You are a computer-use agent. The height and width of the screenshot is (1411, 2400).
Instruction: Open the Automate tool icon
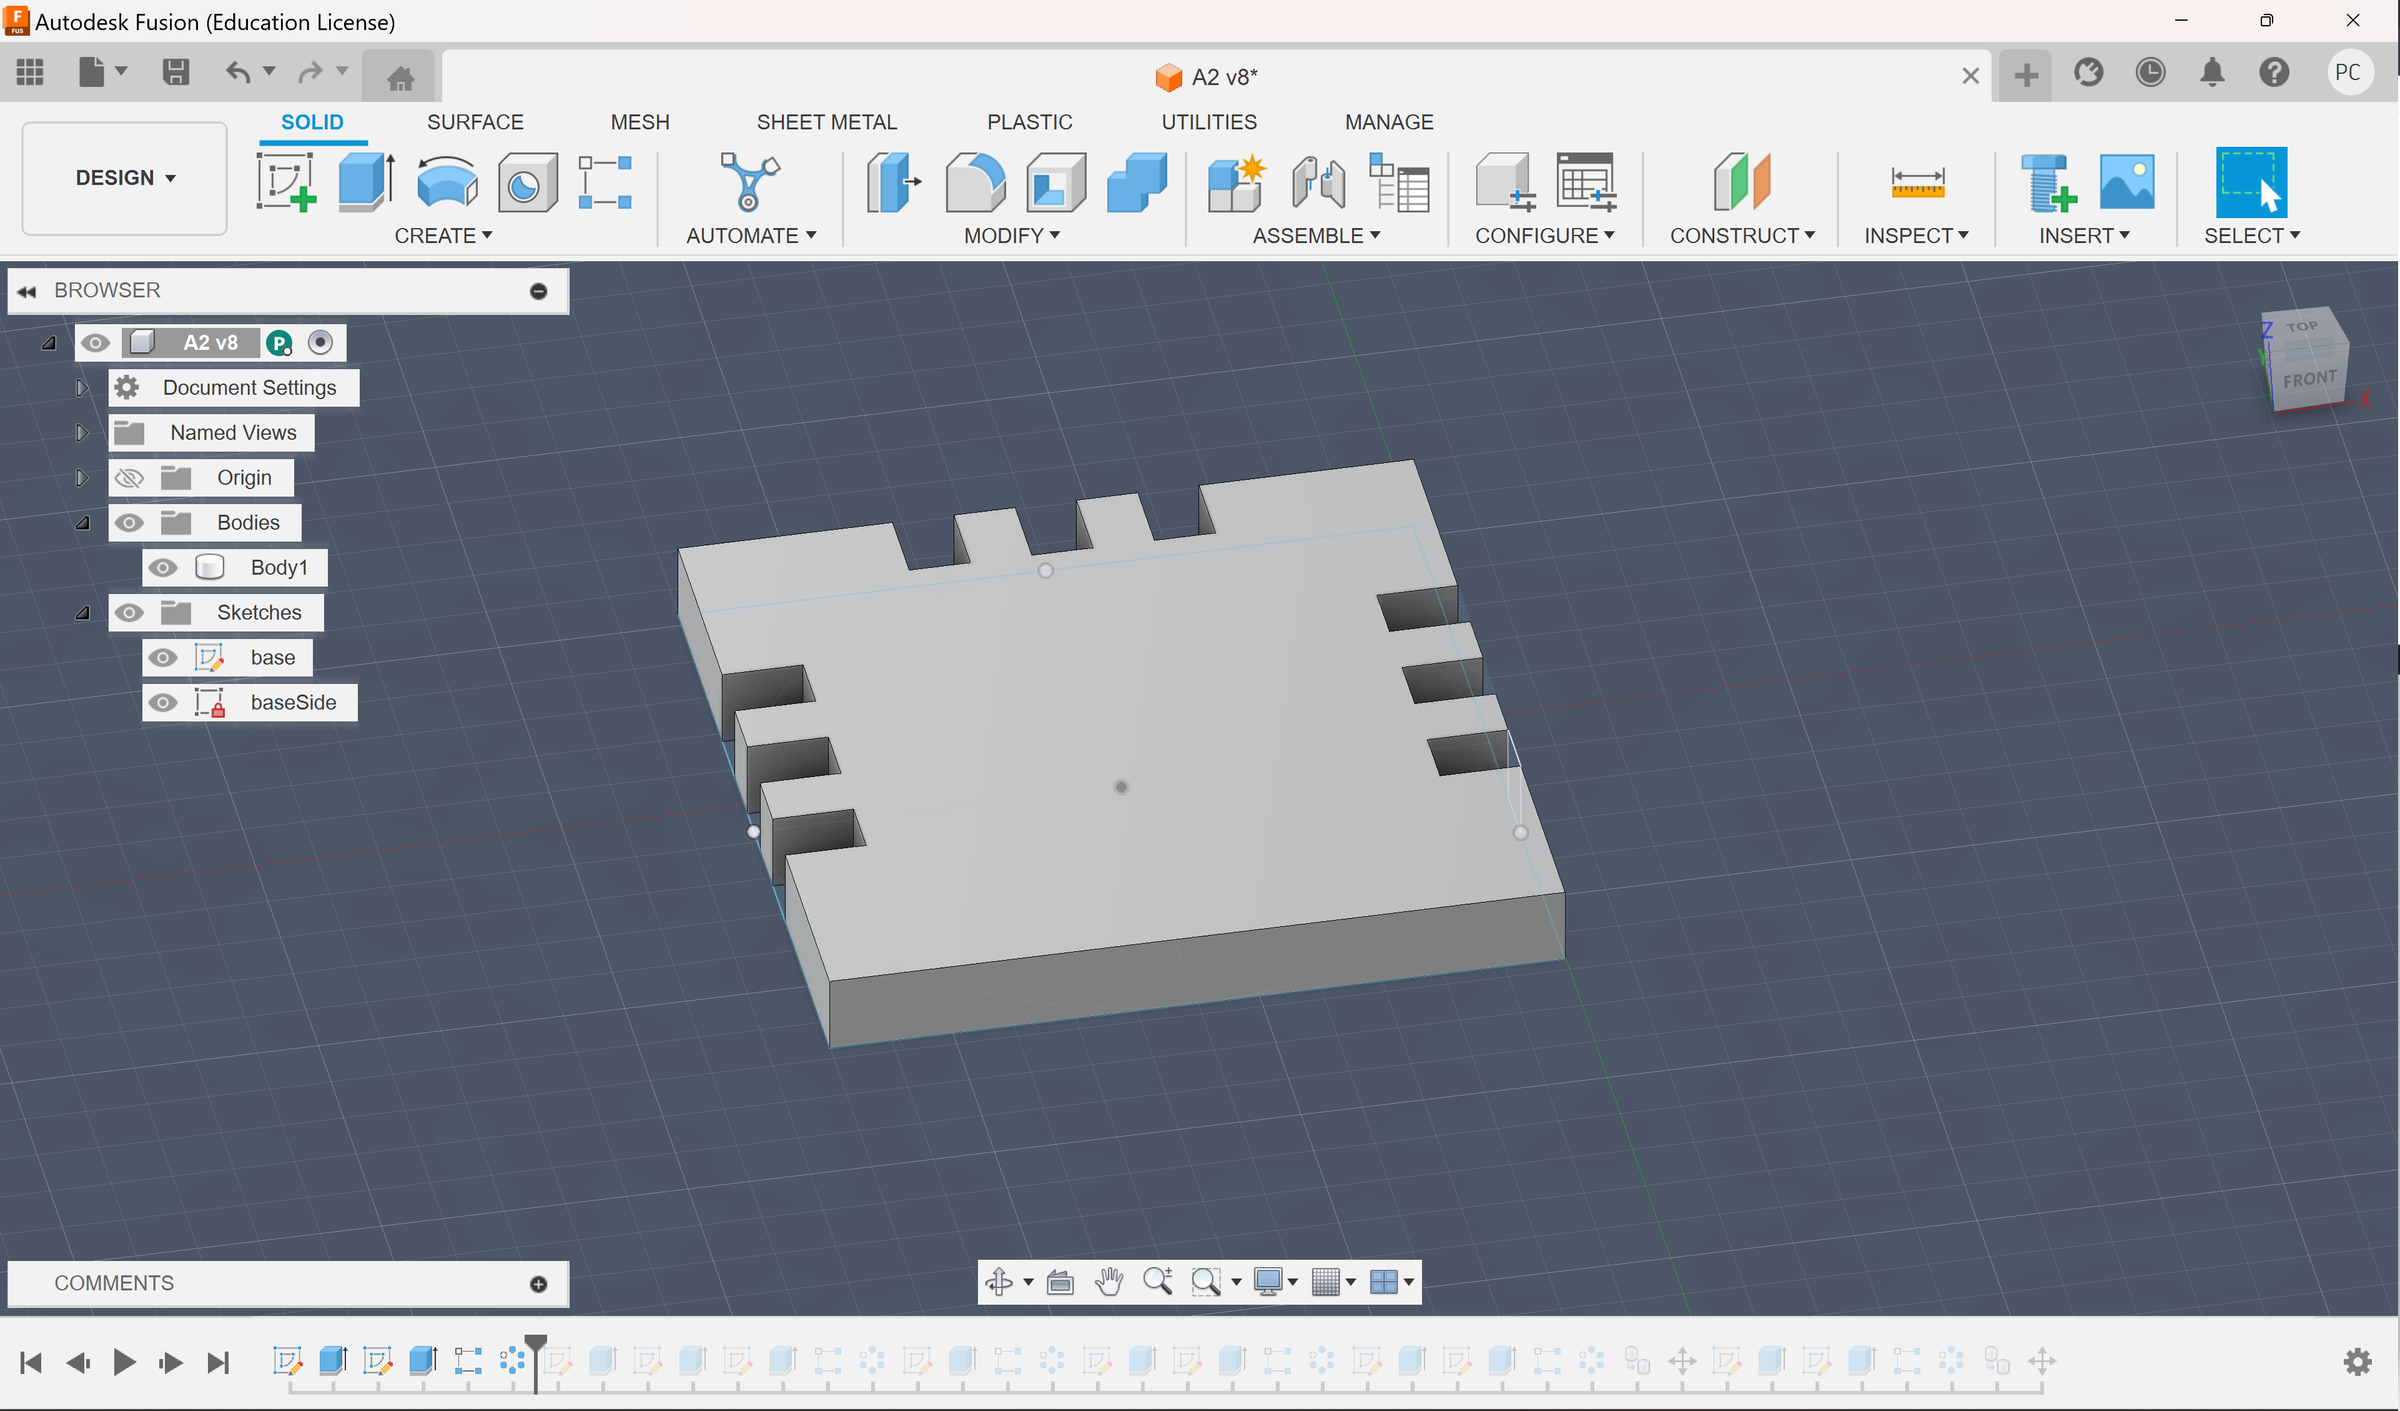tap(750, 182)
